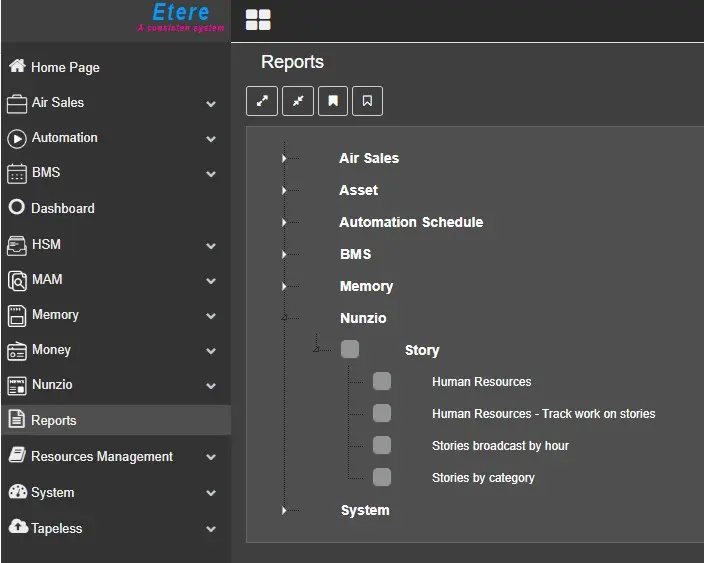This screenshot has height=563, width=704.
Task: Check the Story group checkbox
Action: 350,350
